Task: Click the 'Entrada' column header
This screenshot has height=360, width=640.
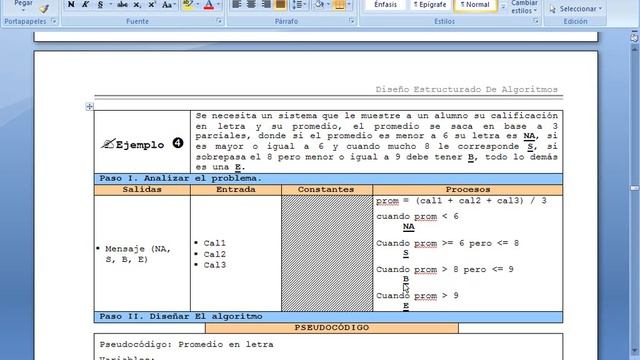Action: pos(236,189)
